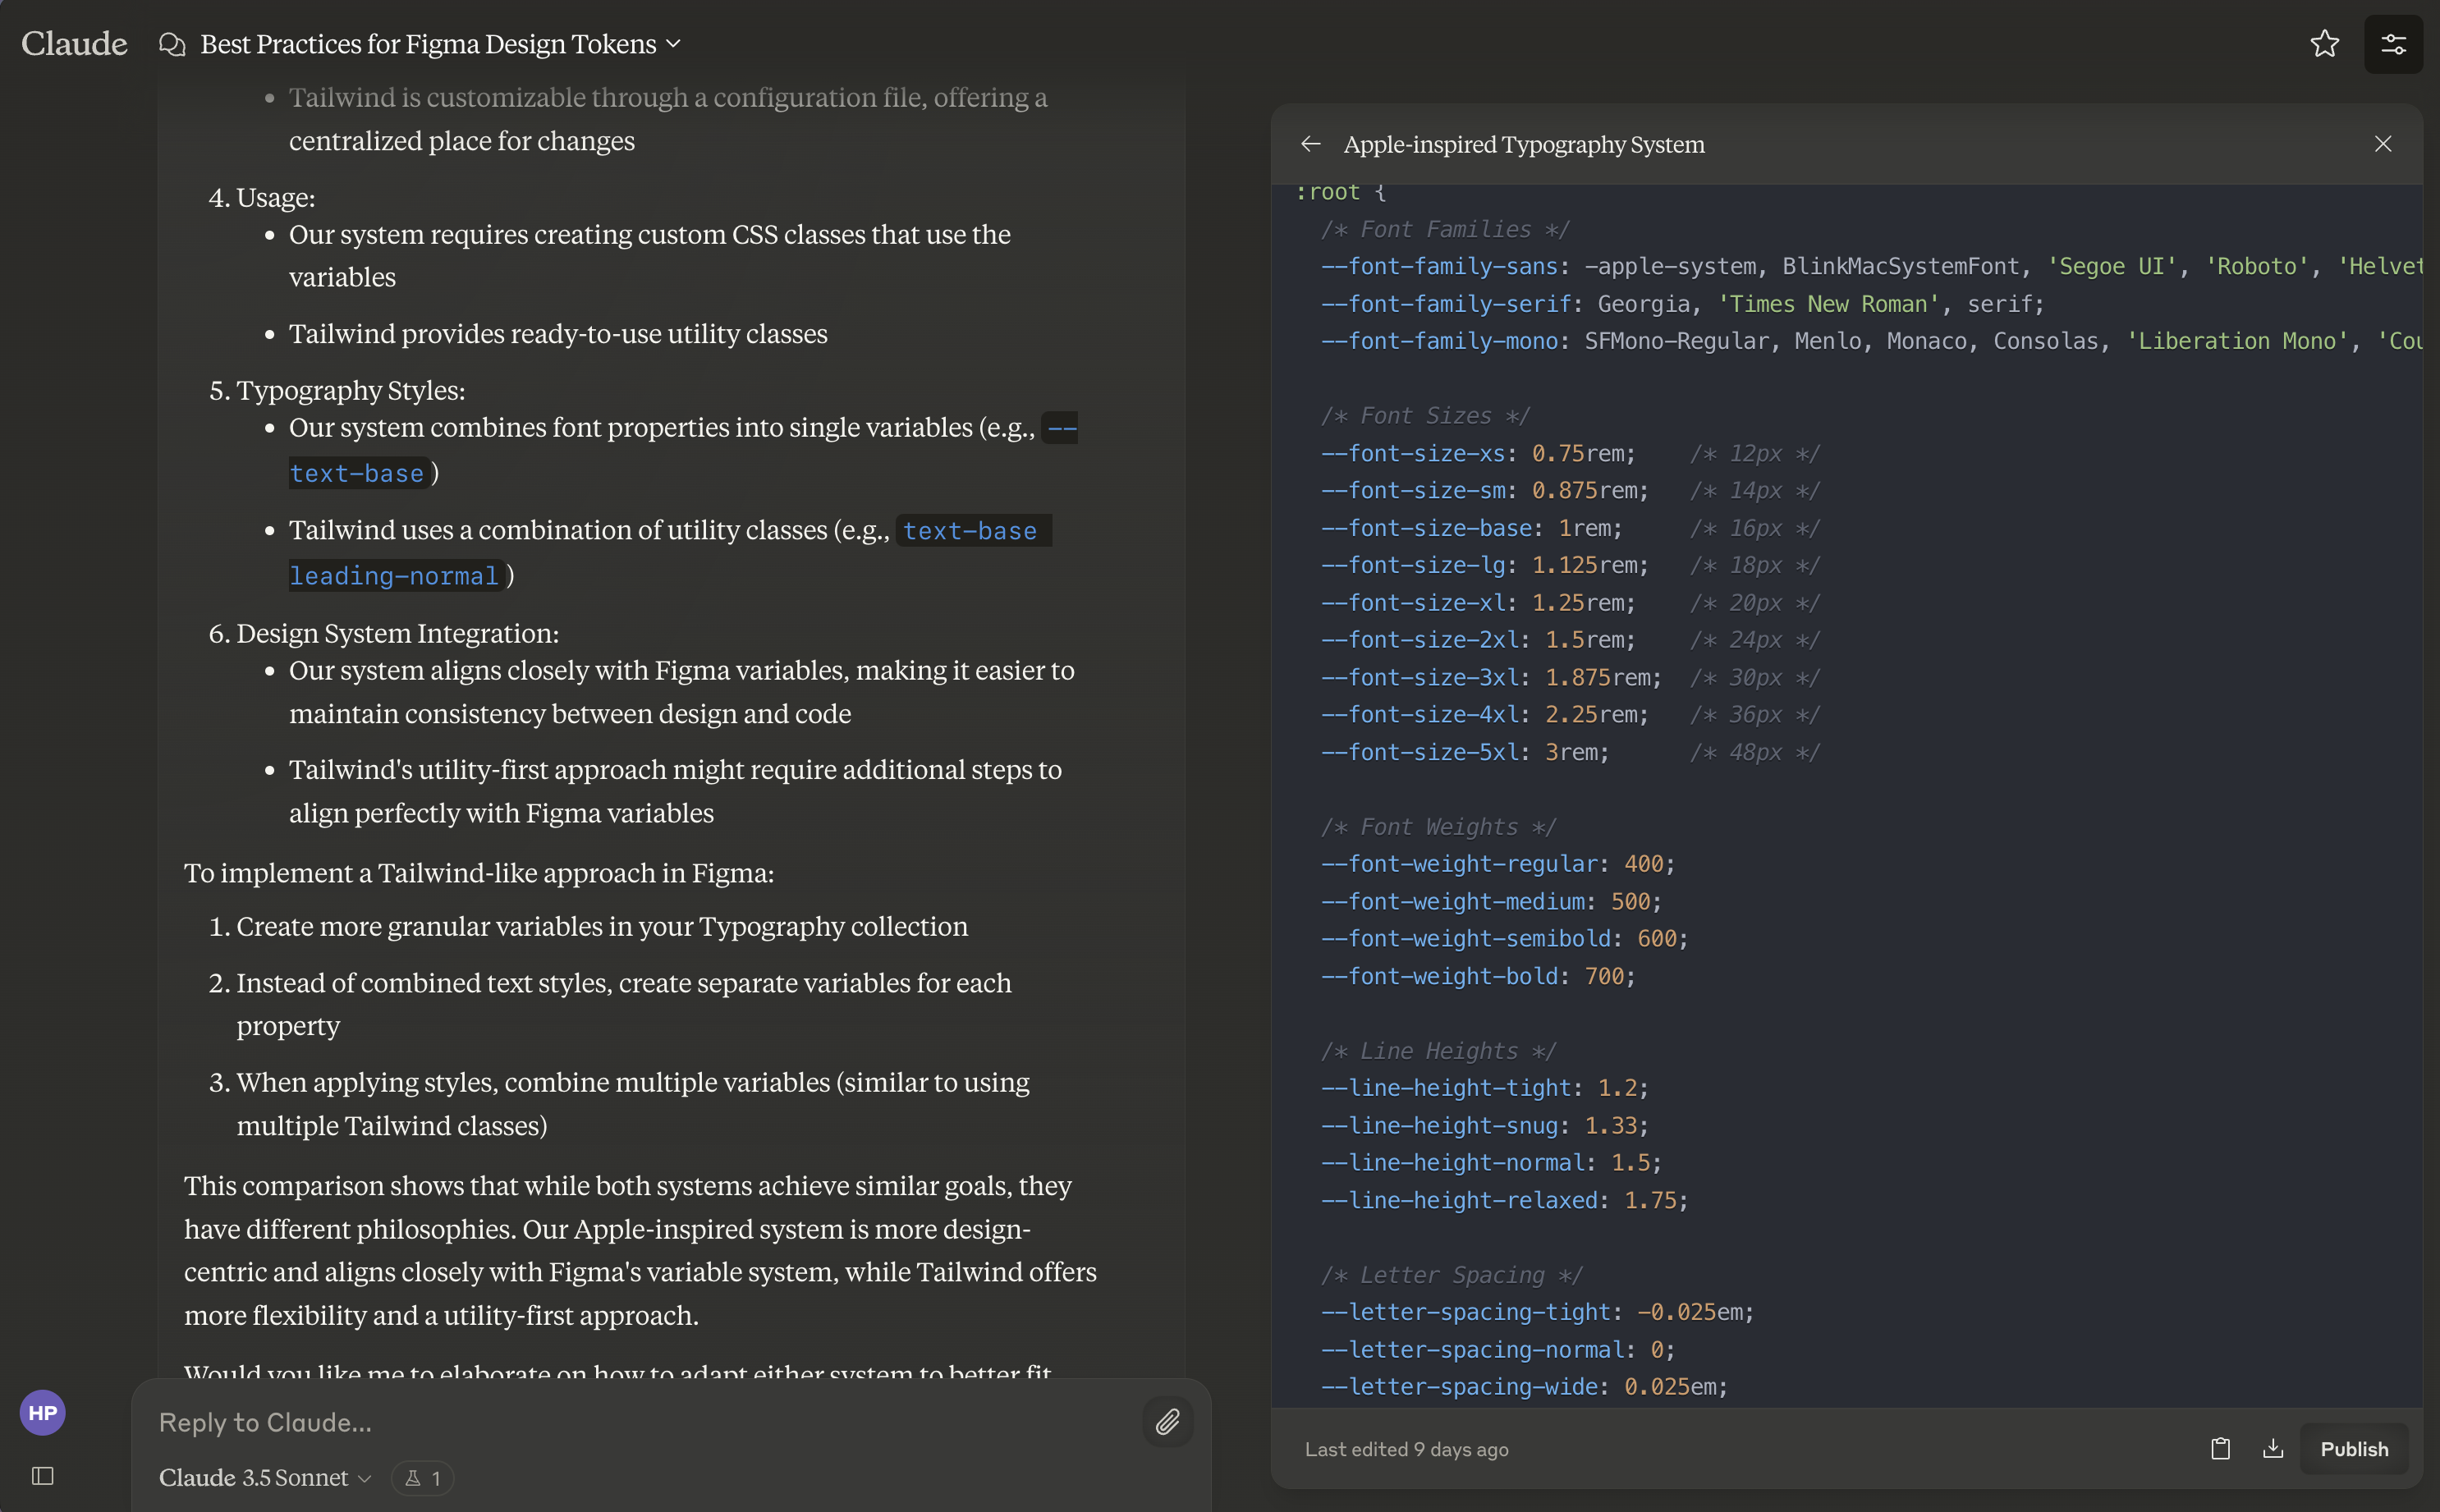Screen dimensions: 2440x1512
Task: Click the conversation title text
Action: coord(428,44)
